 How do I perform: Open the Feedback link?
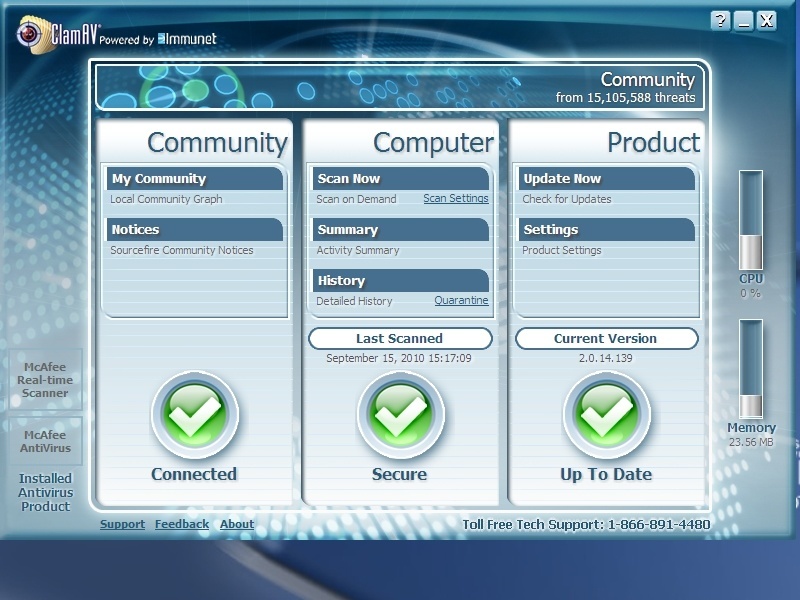182,524
